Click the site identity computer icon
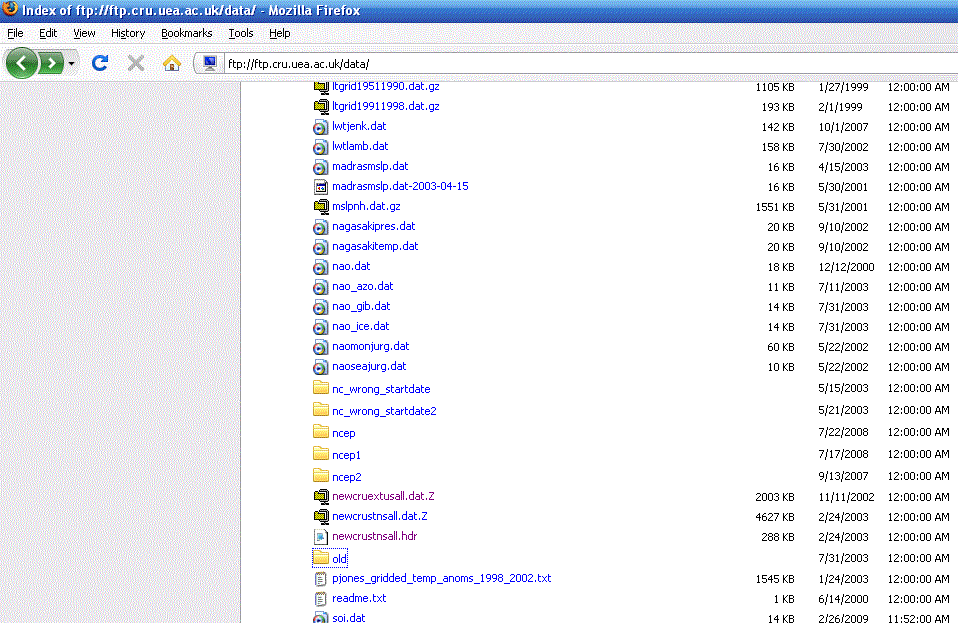958x642 pixels. tap(210, 63)
